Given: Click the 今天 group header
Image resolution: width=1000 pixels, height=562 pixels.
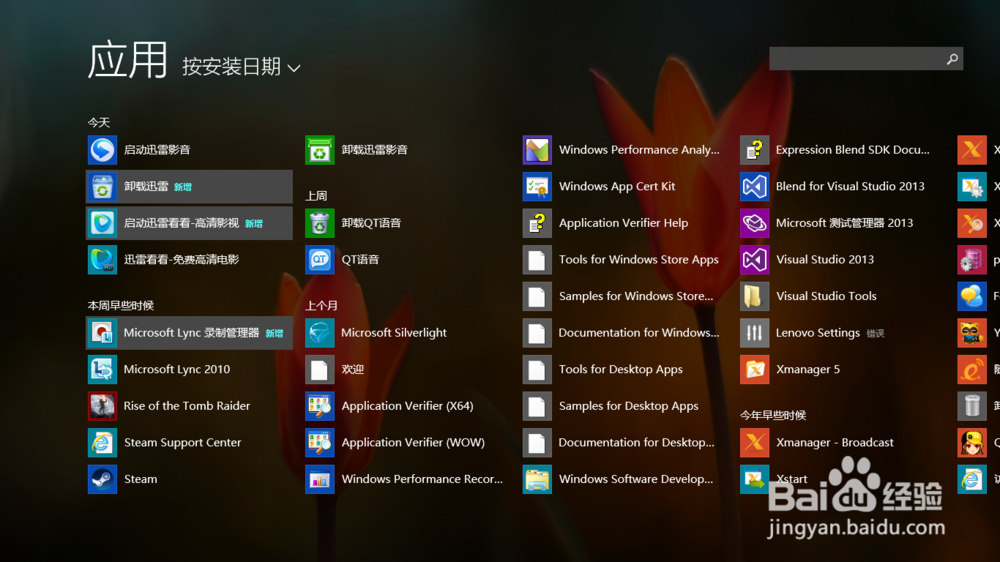Looking at the screenshot, I should (99, 122).
